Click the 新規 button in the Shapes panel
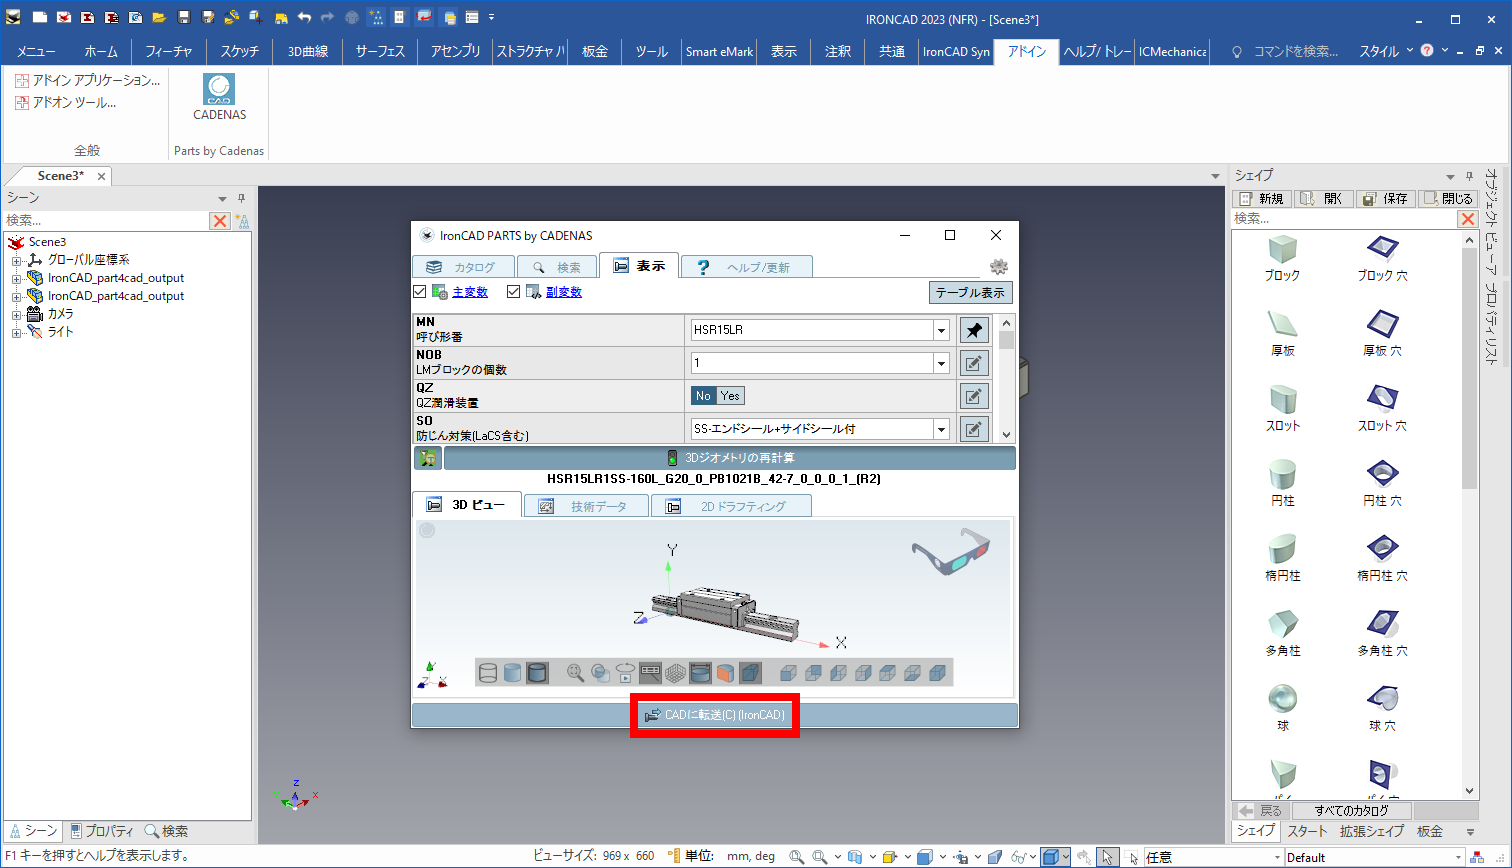The width and height of the screenshot is (1512, 868). click(x=1261, y=199)
